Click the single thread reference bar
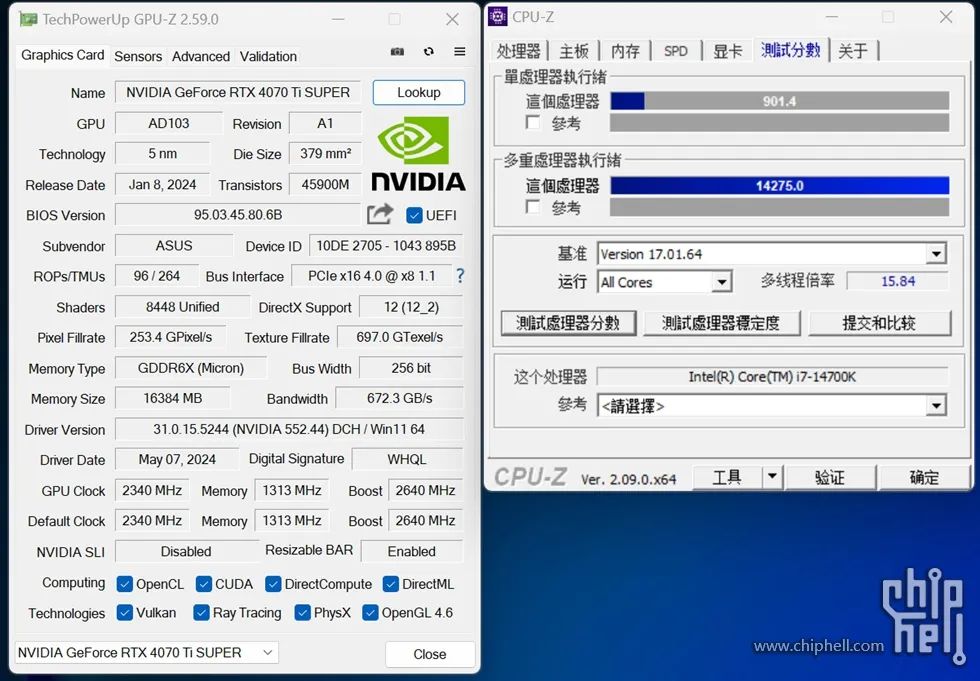The height and width of the screenshot is (681, 980). click(x=779, y=122)
